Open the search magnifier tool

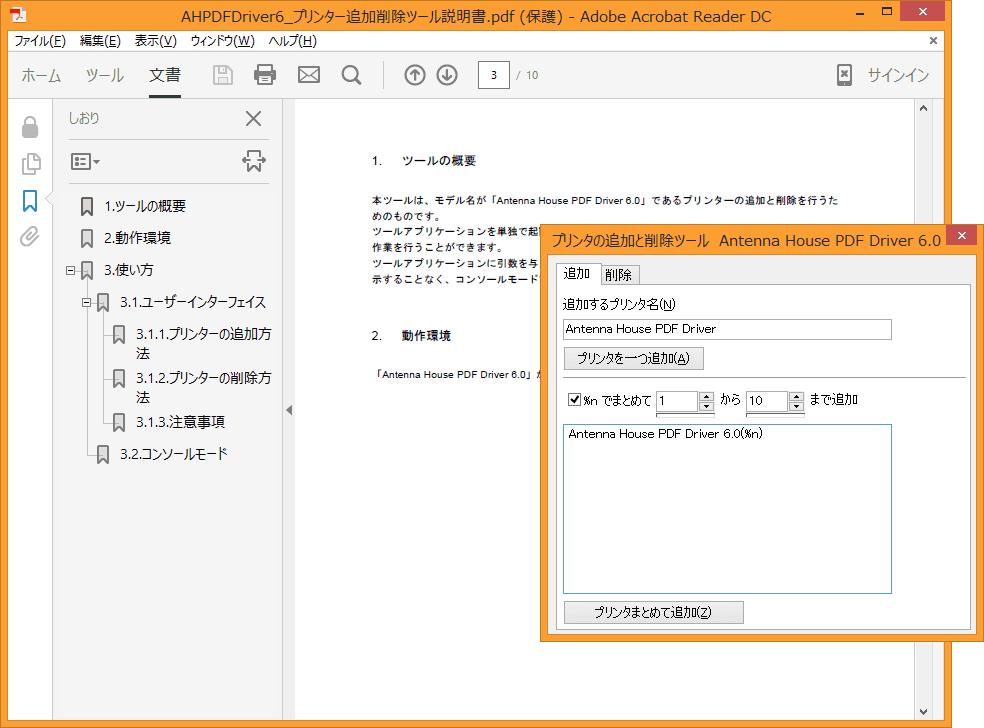[x=351, y=75]
